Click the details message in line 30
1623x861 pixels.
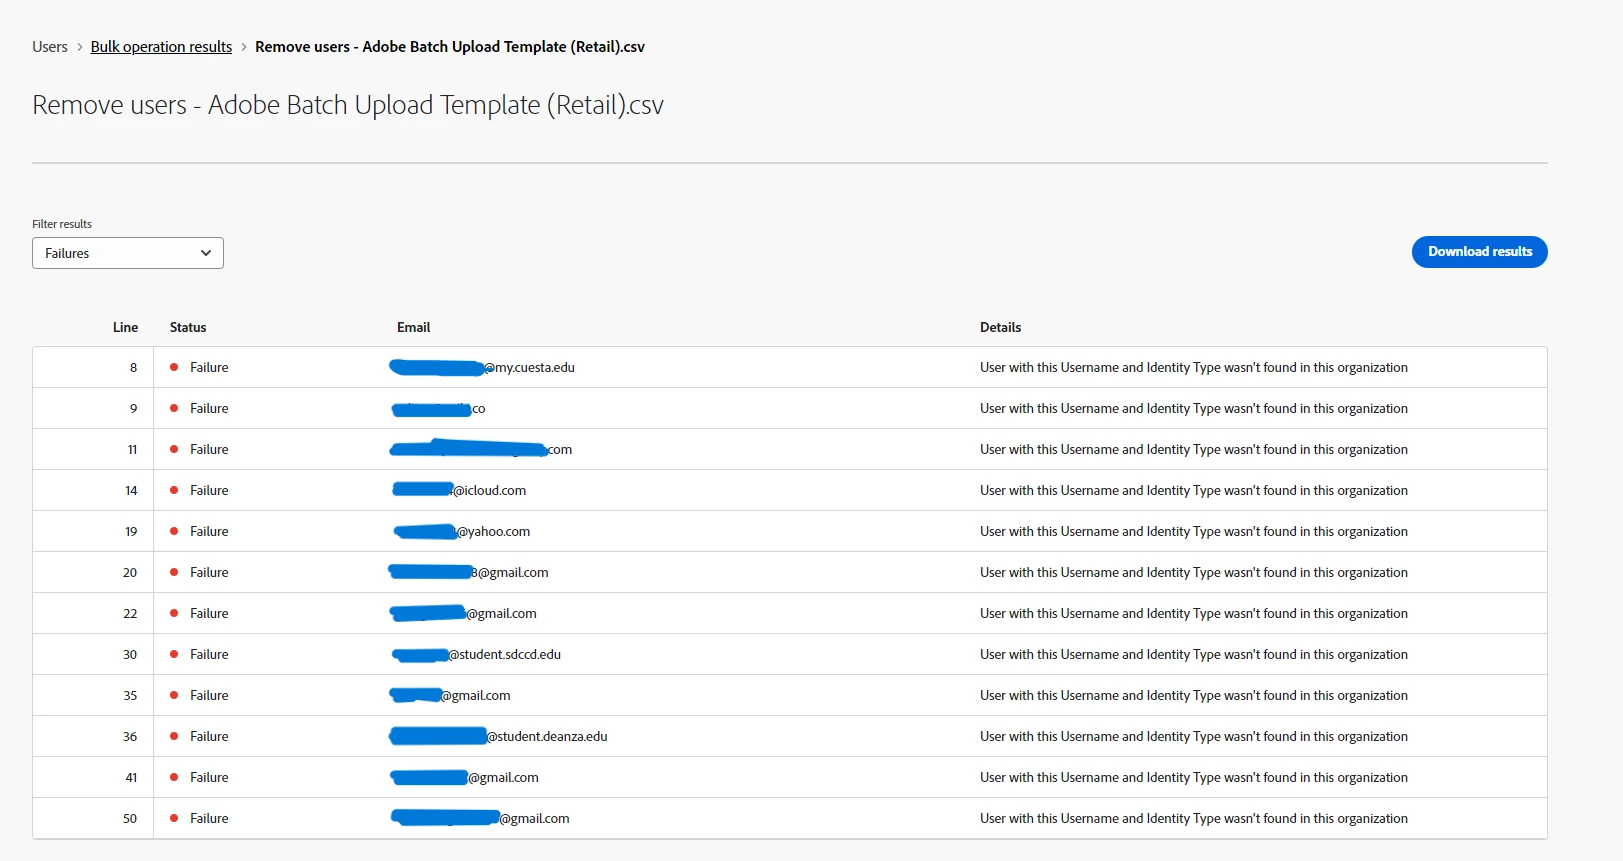pyautogui.click(x=1194, y=655)
